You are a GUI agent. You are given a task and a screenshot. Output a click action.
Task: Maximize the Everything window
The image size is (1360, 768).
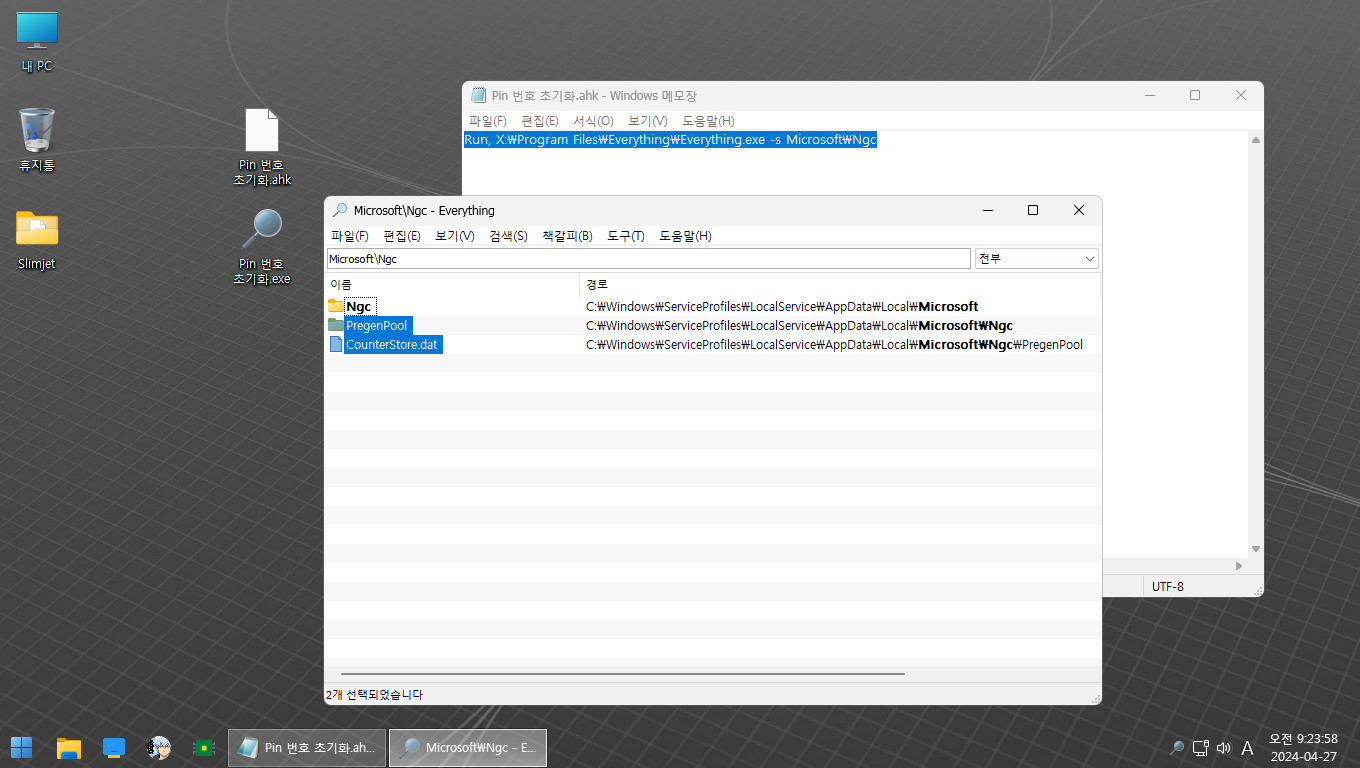[x=1033, y=210]
